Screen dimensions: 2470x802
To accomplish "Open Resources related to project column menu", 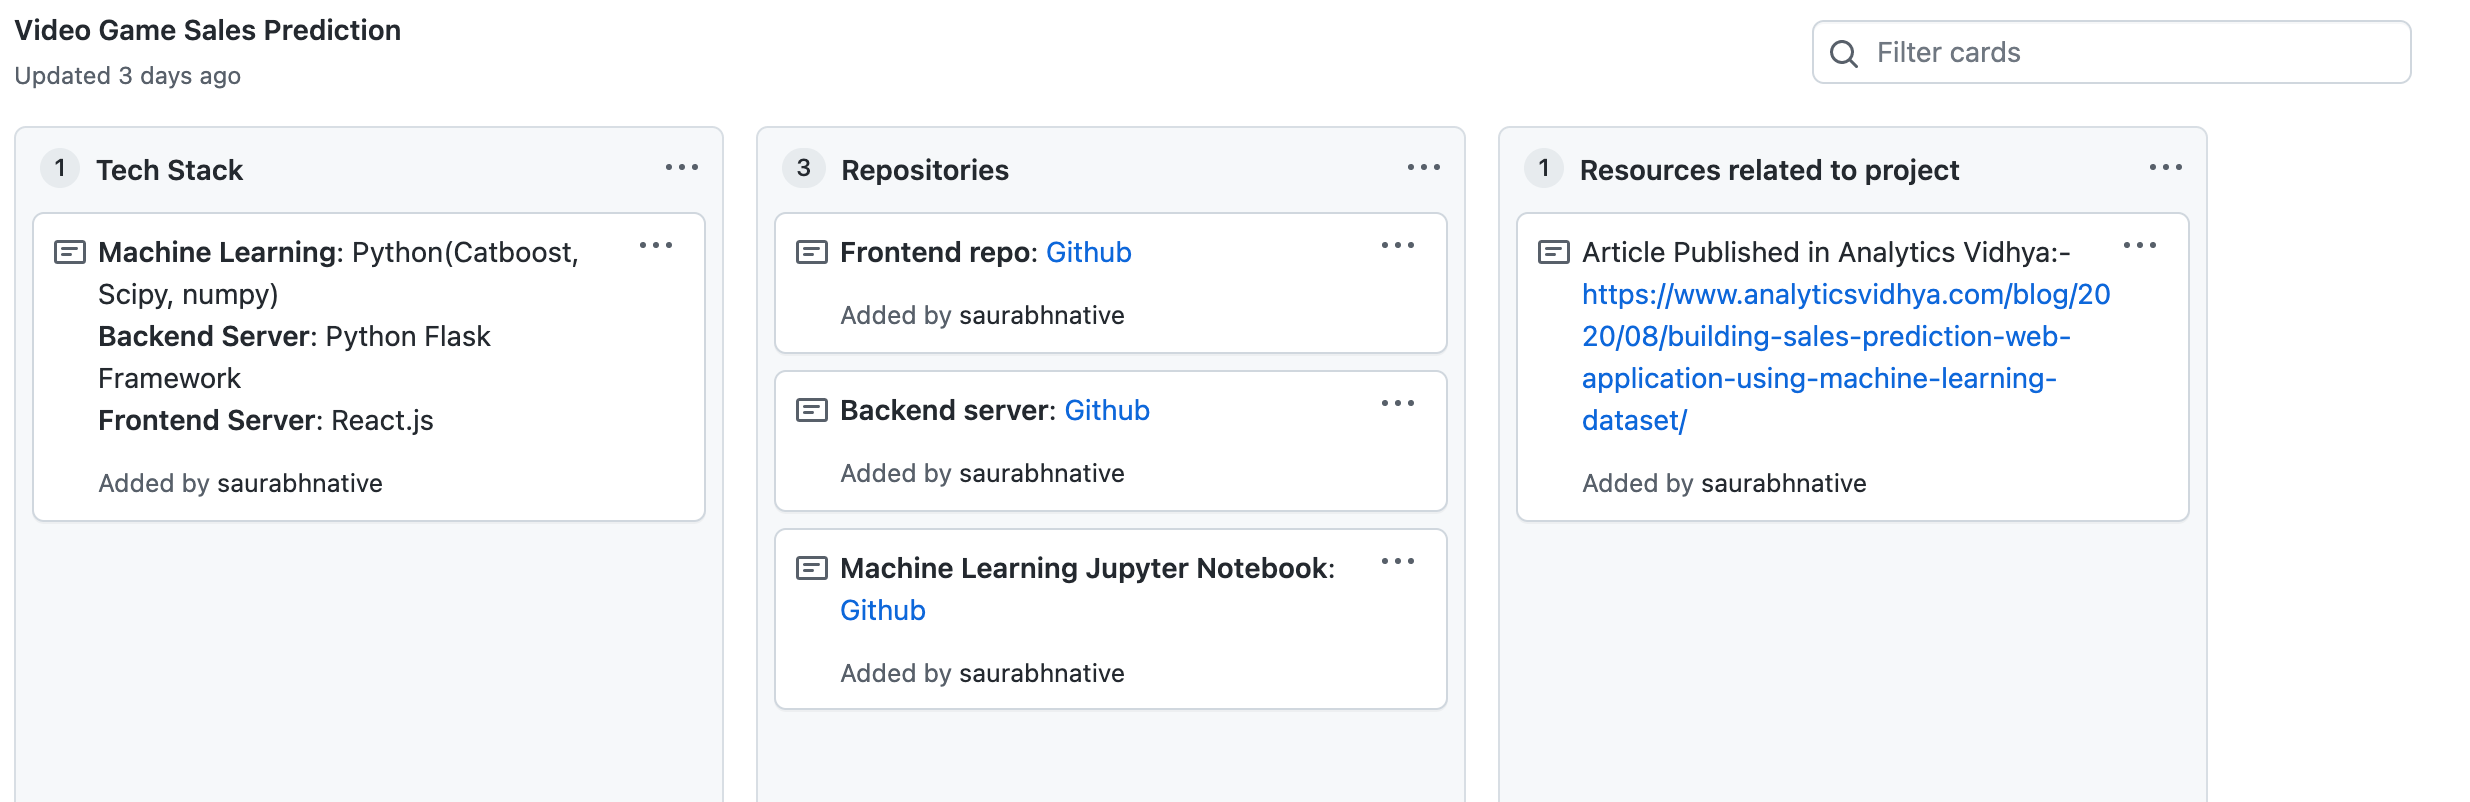I will [2166, 168].
